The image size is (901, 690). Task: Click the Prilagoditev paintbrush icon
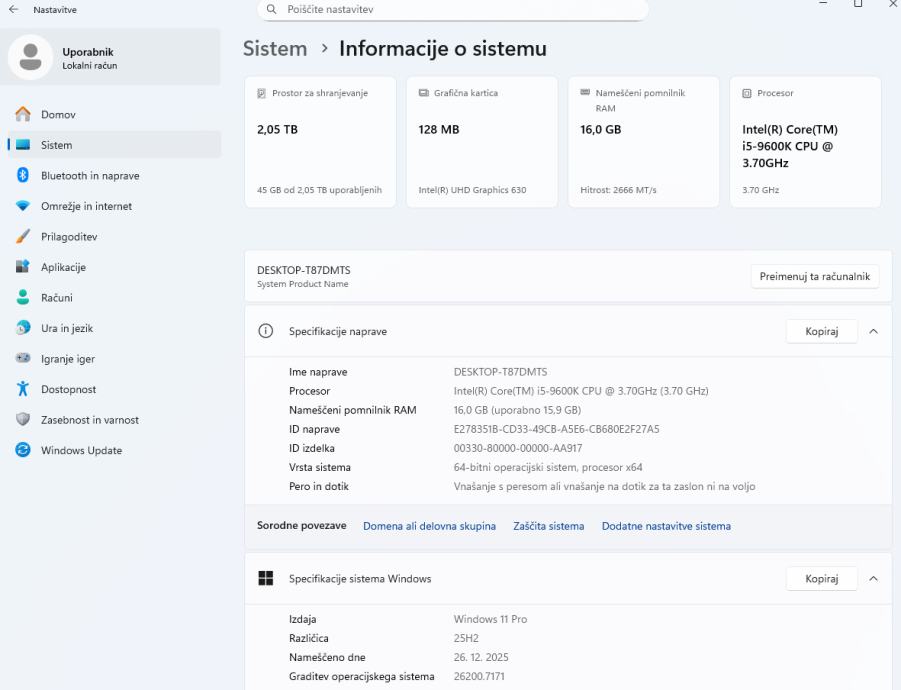click(23, 237)
